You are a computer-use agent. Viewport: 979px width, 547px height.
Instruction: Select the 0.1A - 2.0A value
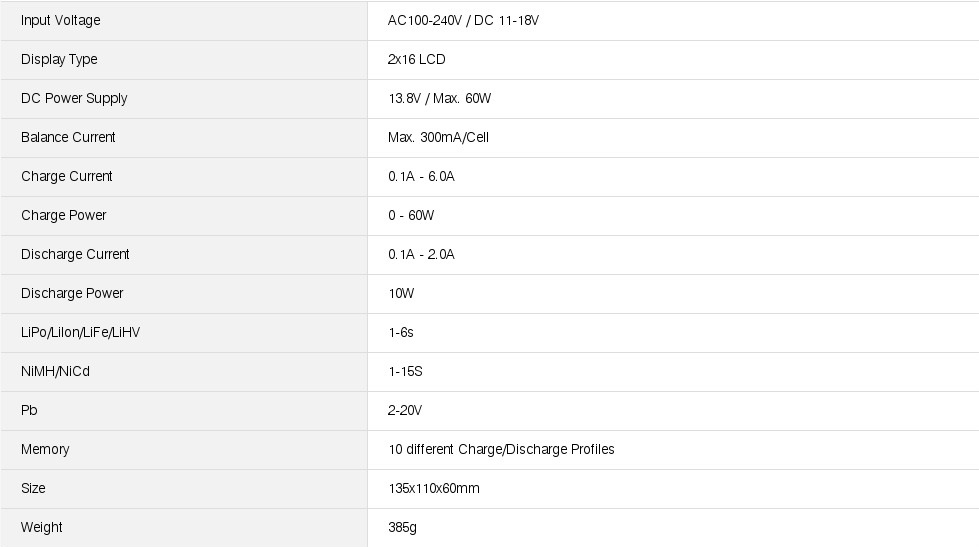point(421,254)
